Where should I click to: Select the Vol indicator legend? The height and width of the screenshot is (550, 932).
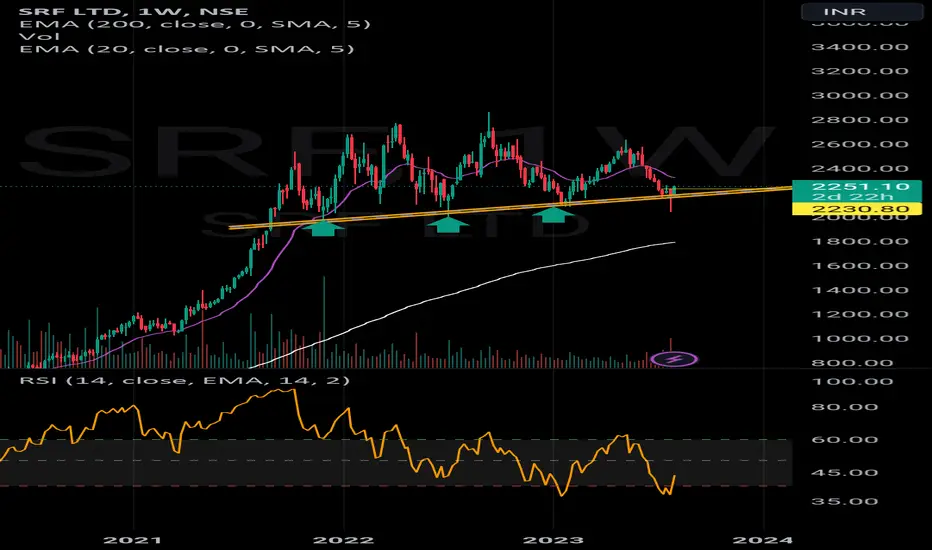pyautogui.click(x=39, y=36)
